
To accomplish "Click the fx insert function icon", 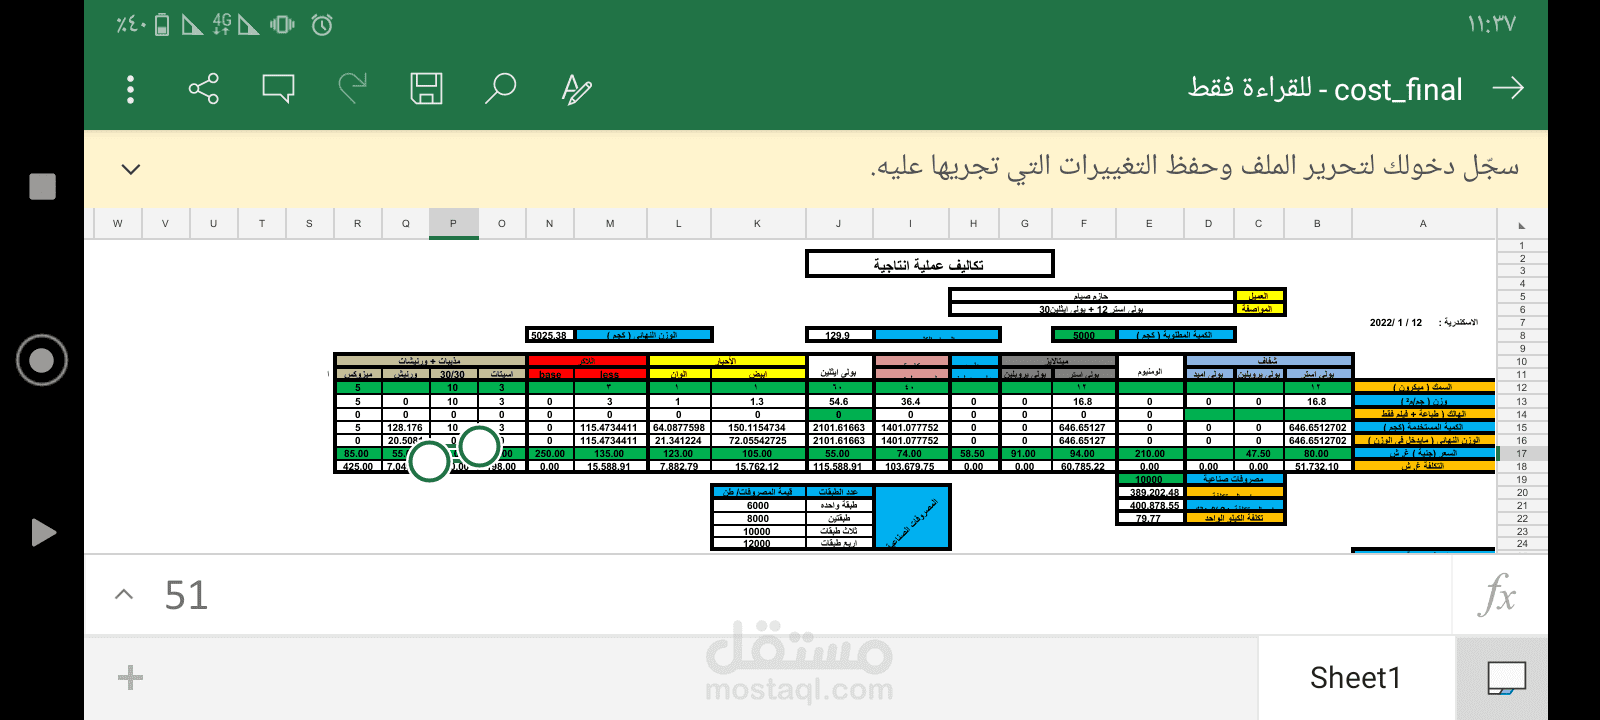I will coord(1498,595).
